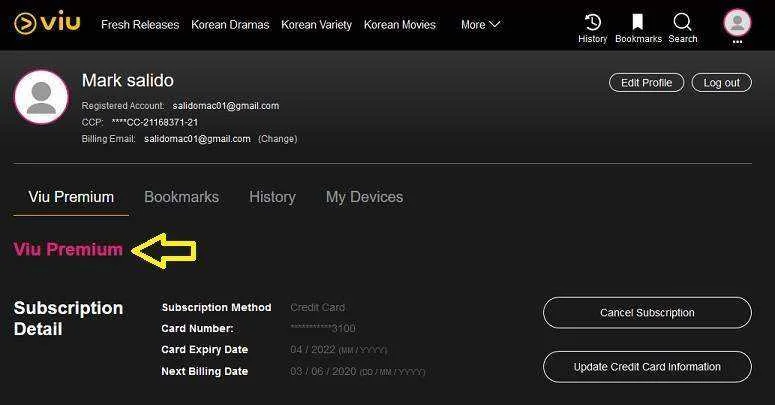Image resolution: width=775 pixels, height=405 pixels.
Task: Open the Bookmarks ribbon icon
Action: (x=638, y=22)
